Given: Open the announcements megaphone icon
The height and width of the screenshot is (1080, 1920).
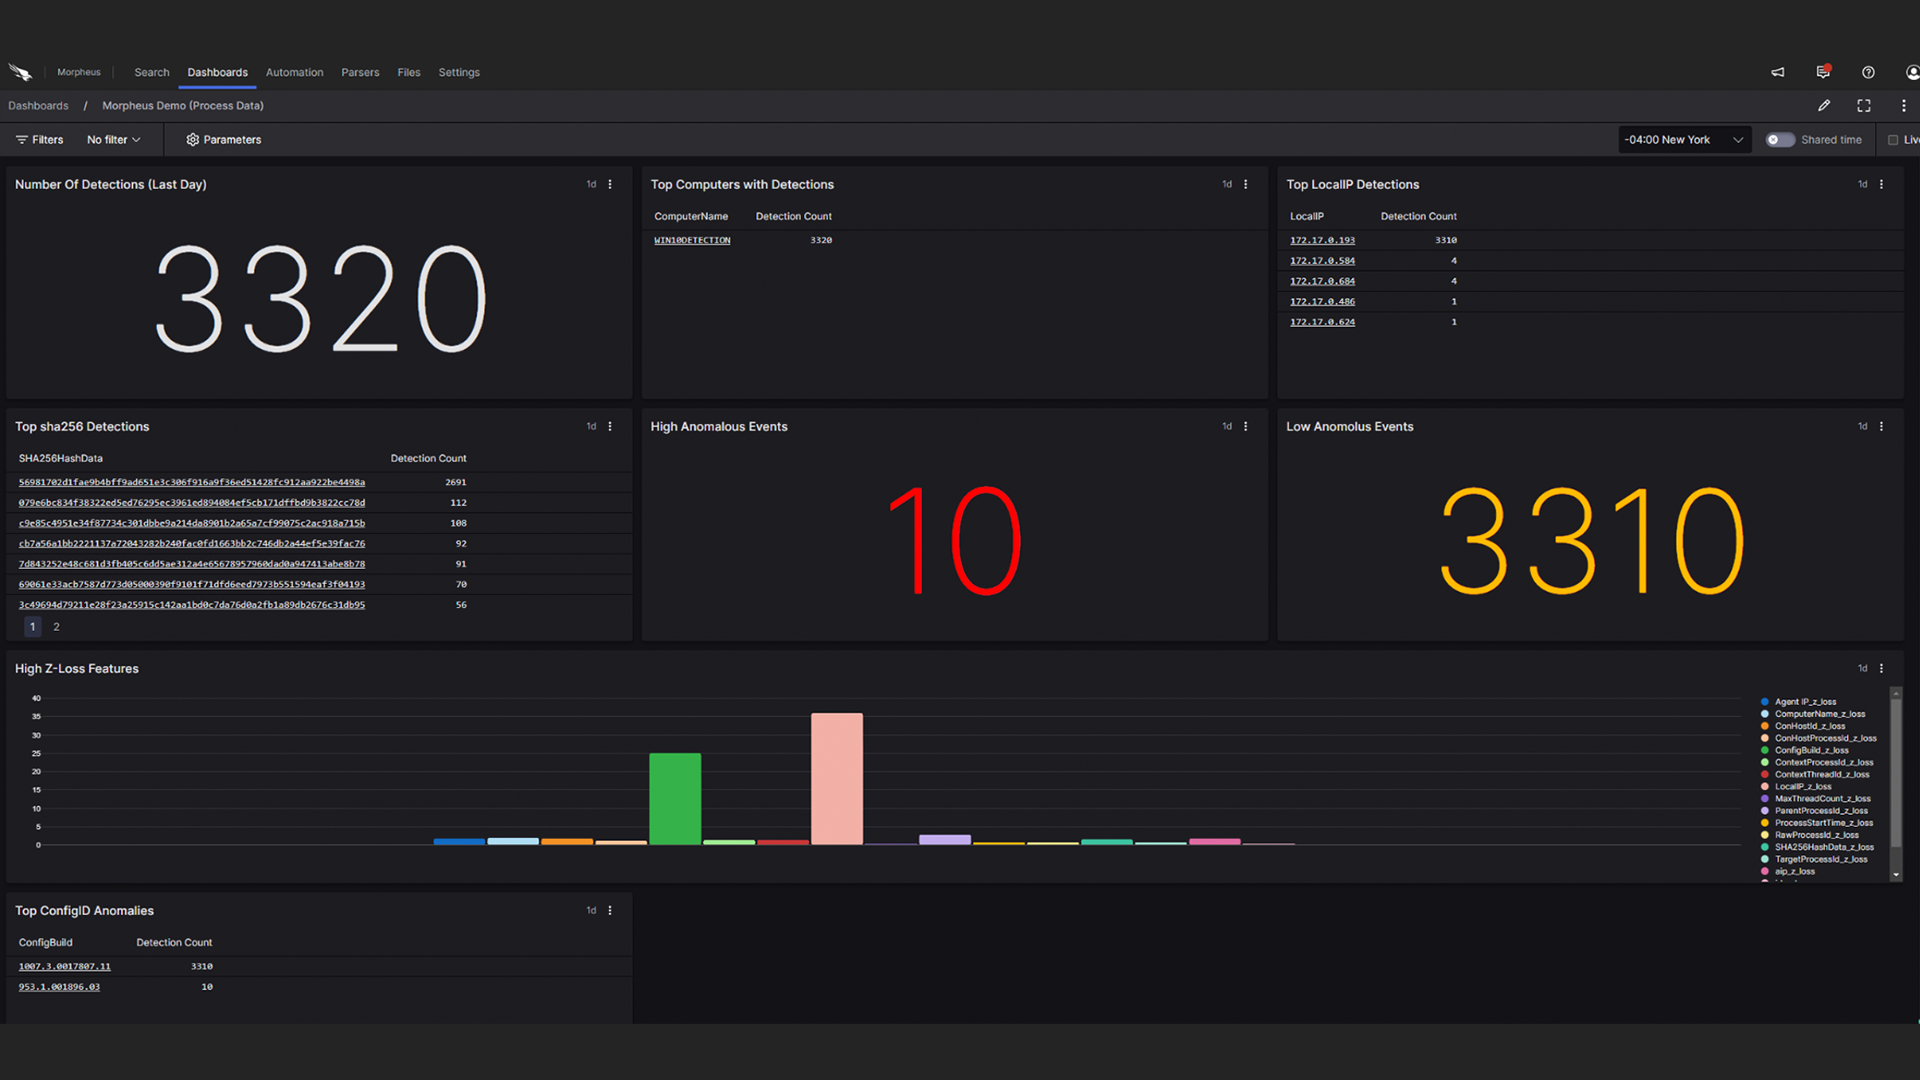Looking at the screenshot, I should (1778, 72).
